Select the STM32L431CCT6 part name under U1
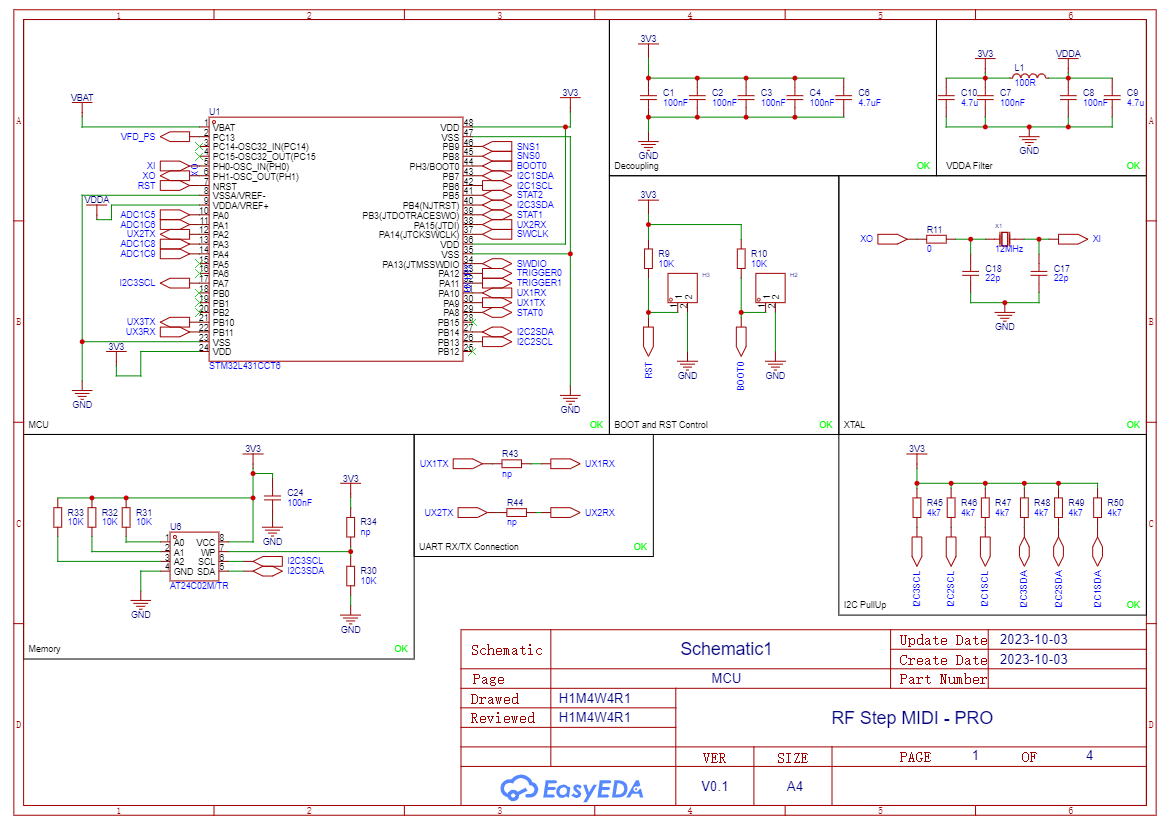1170x825 pixels. coord(245,366)
